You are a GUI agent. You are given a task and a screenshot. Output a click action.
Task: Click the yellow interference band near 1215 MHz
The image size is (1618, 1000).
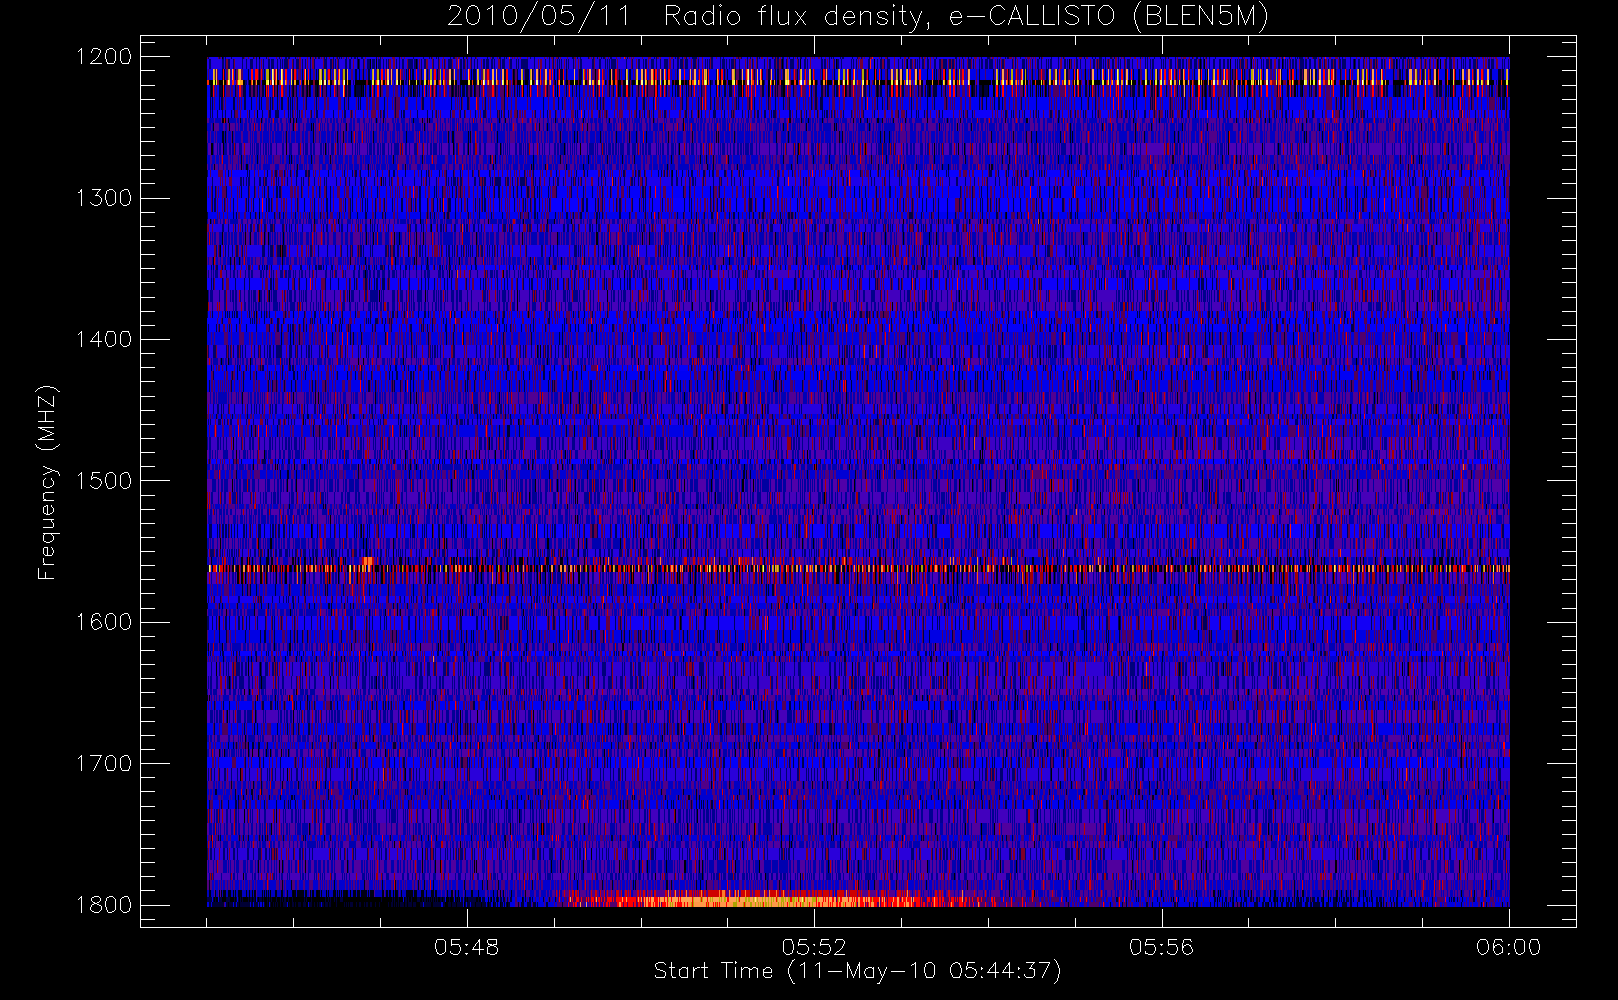858,77
